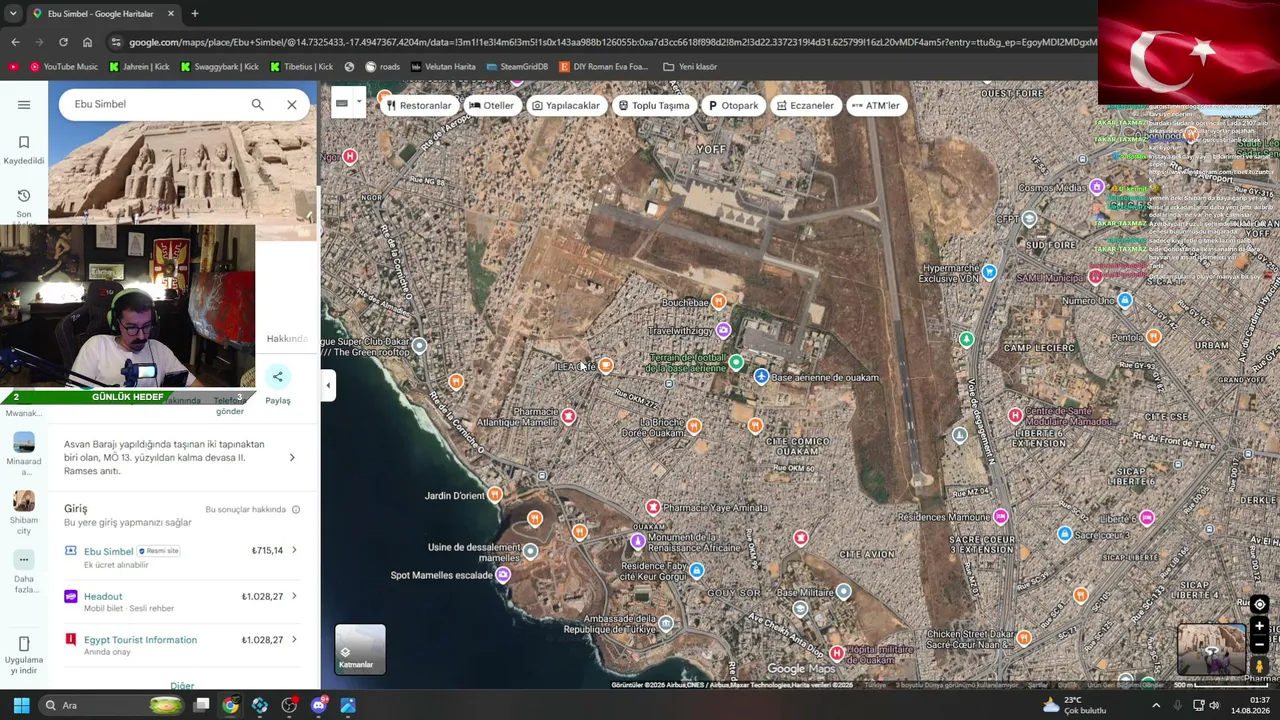Show Bu sonuçlar hakkında info
Viewport: 1280px width, 720px height.
(x=296, y=510)
